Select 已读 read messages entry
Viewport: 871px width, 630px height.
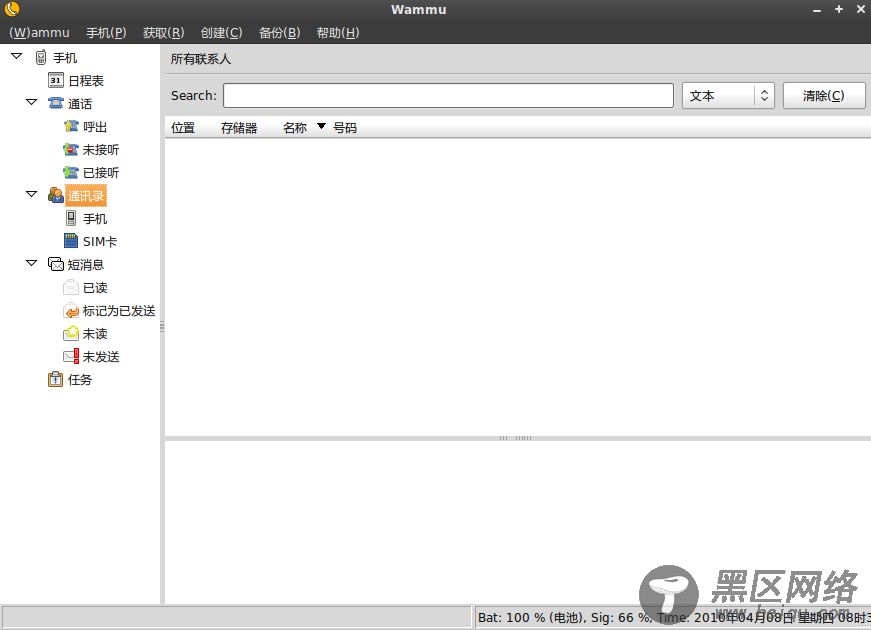point(95,287)
